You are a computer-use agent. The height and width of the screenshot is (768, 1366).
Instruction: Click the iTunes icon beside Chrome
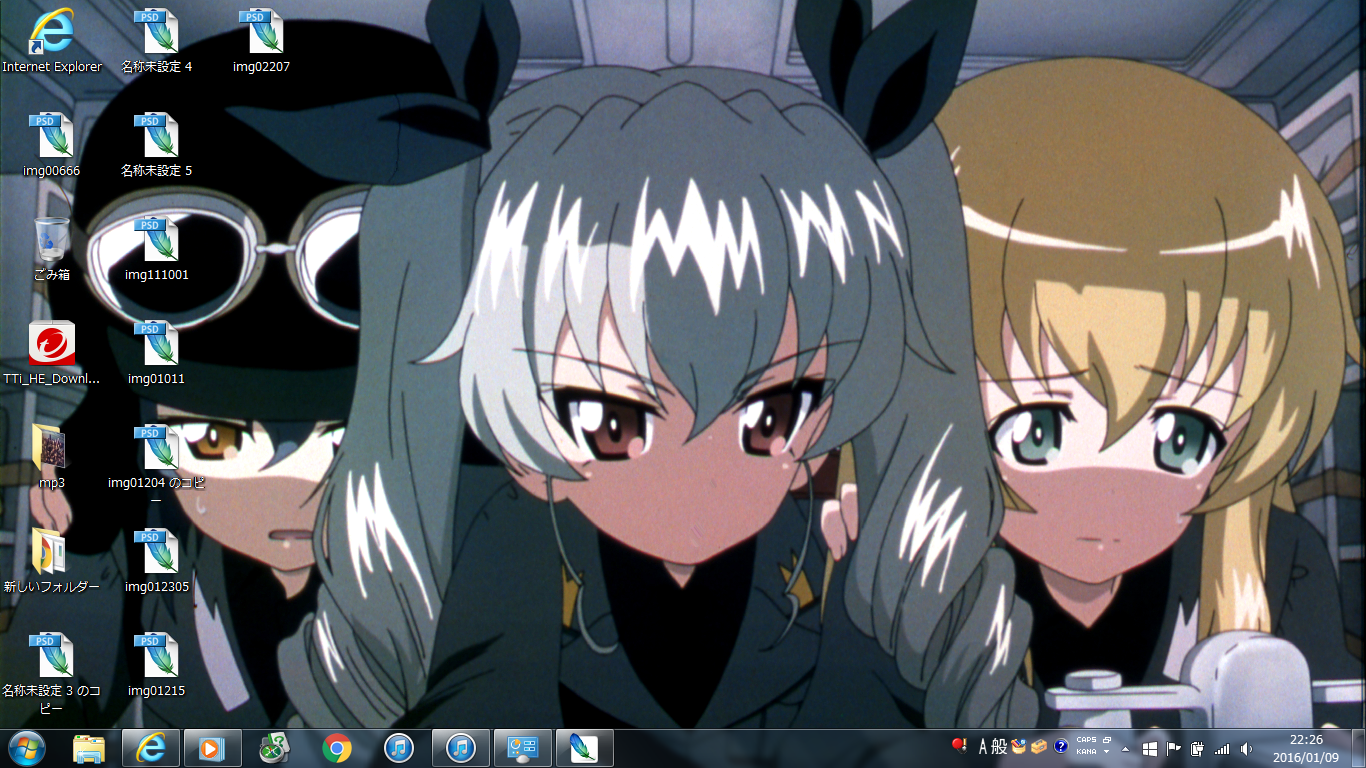pos(399,748)
